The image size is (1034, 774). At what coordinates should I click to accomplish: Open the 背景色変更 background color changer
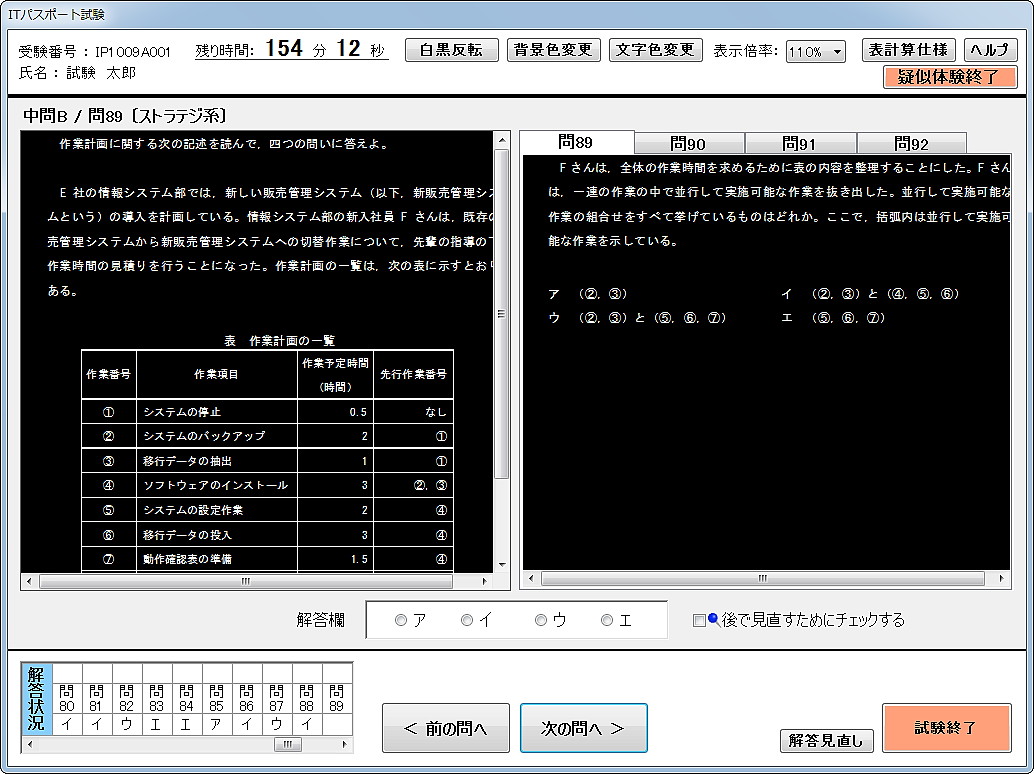tap(553, 49)
